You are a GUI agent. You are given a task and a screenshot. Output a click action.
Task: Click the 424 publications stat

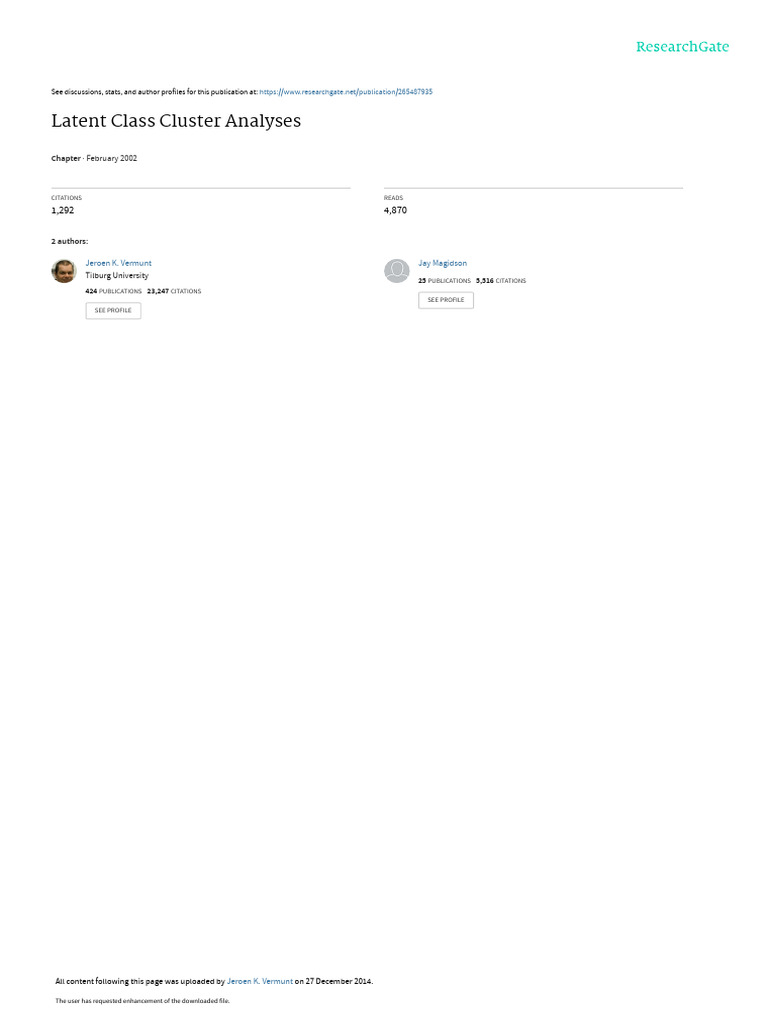[114, 291]
